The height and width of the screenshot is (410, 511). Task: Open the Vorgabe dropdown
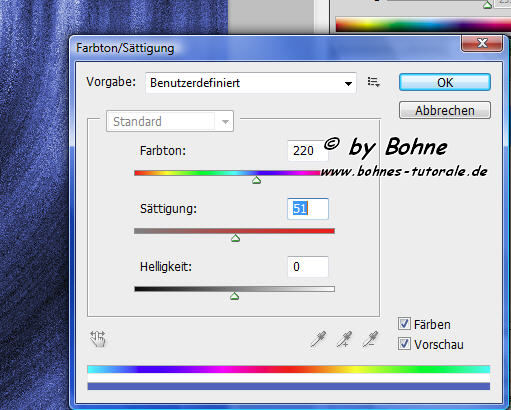pos(251,83)
